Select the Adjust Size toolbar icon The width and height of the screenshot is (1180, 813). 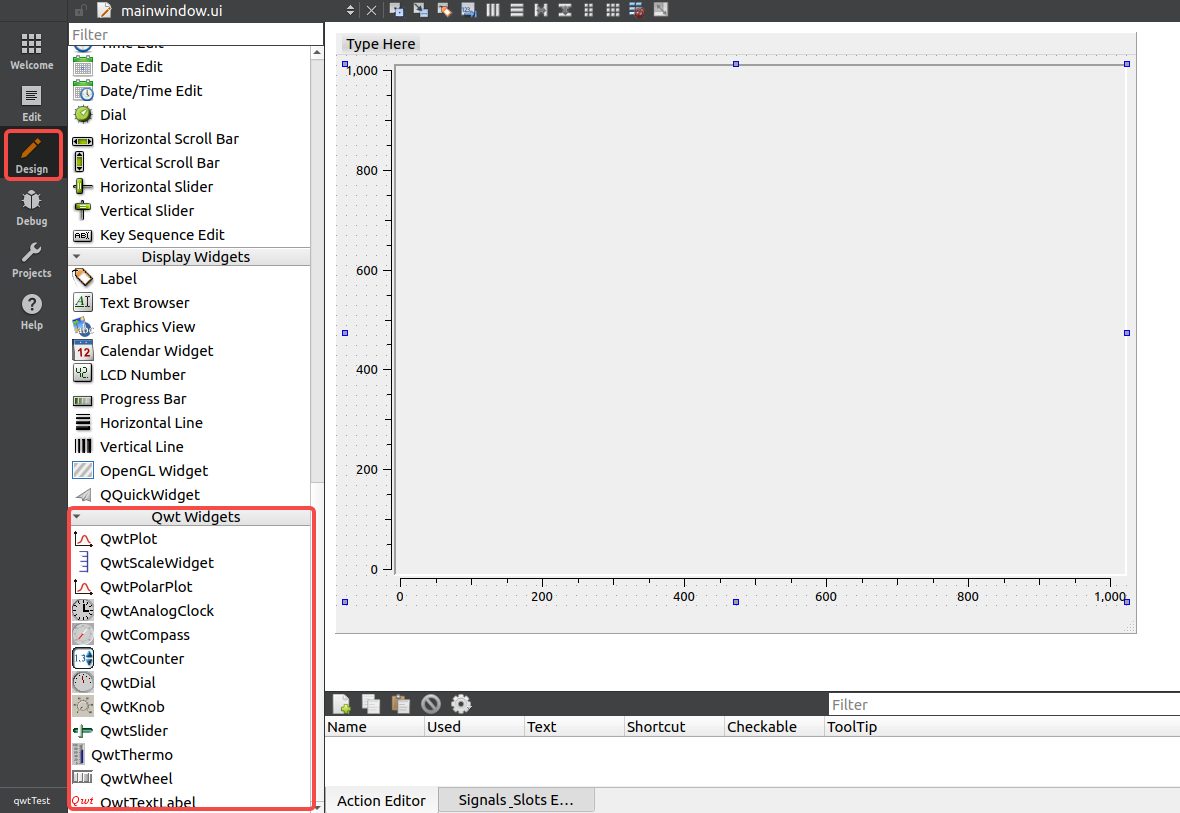(661, 10)
